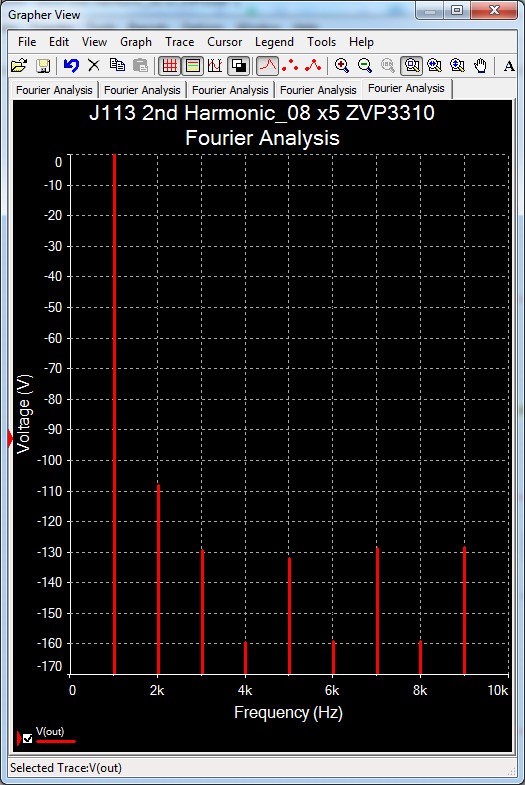Click the 'Frequency (Hz)' axis label

click(288, 712)
